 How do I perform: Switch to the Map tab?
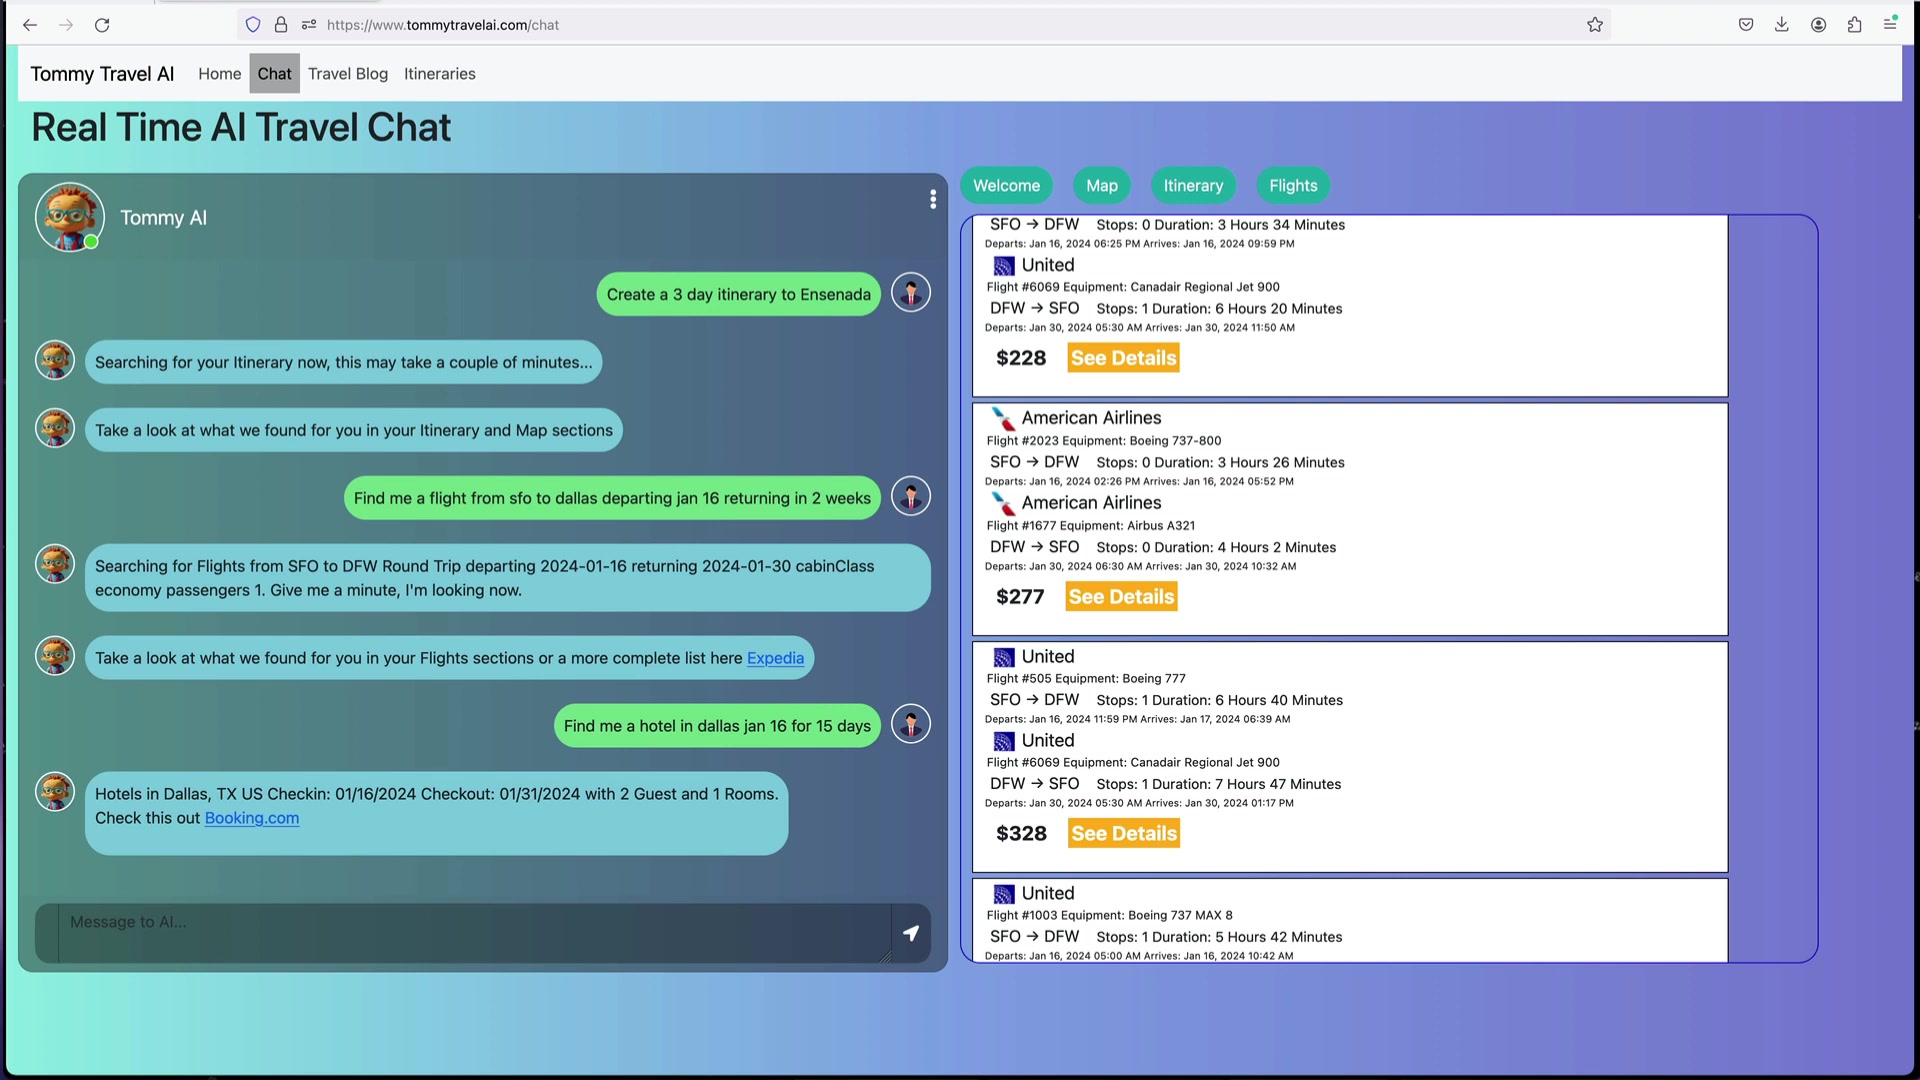pyautogui.click(x=1102, y=186)
